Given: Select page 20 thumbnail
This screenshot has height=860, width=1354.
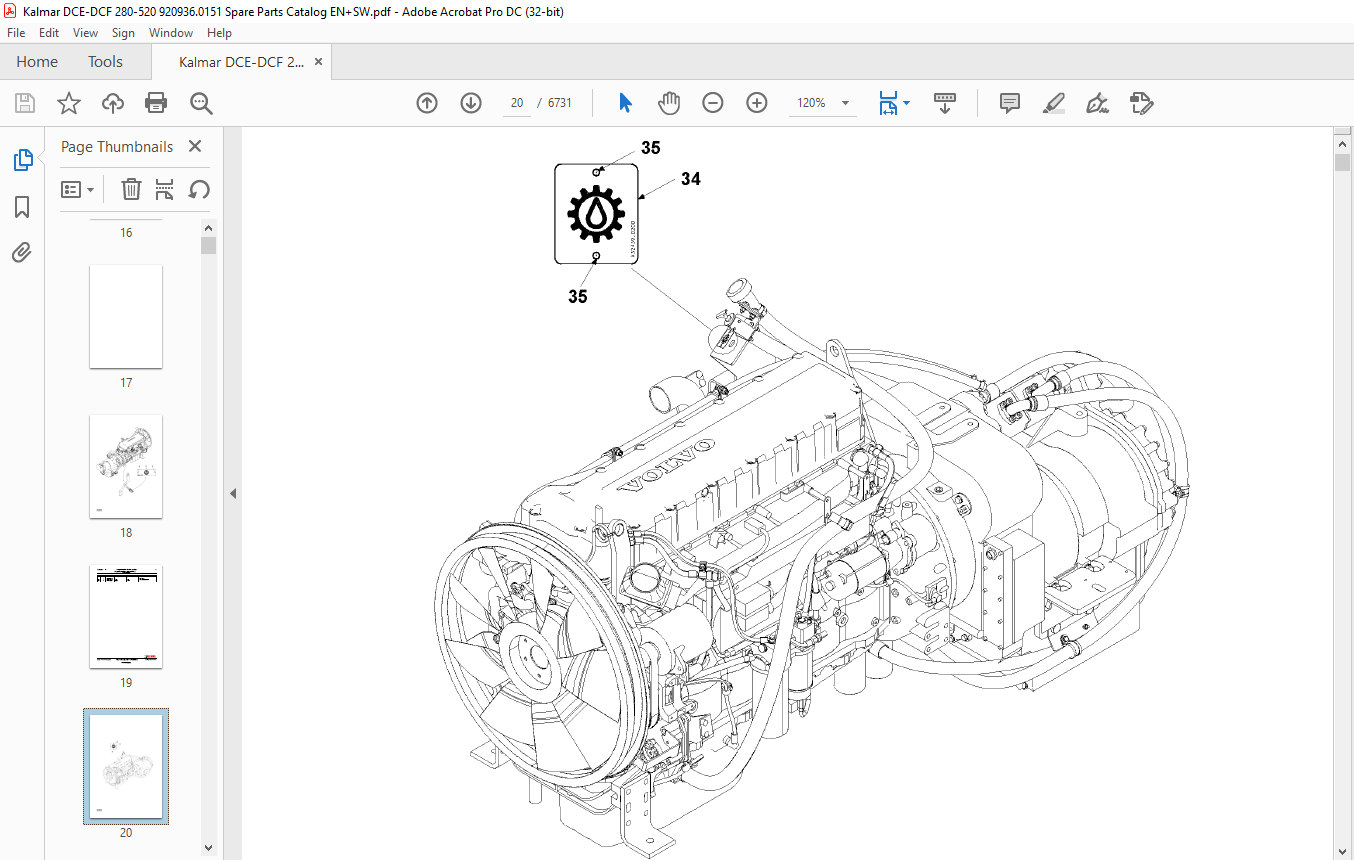Looking at the screenshot, I should [126, 766].
